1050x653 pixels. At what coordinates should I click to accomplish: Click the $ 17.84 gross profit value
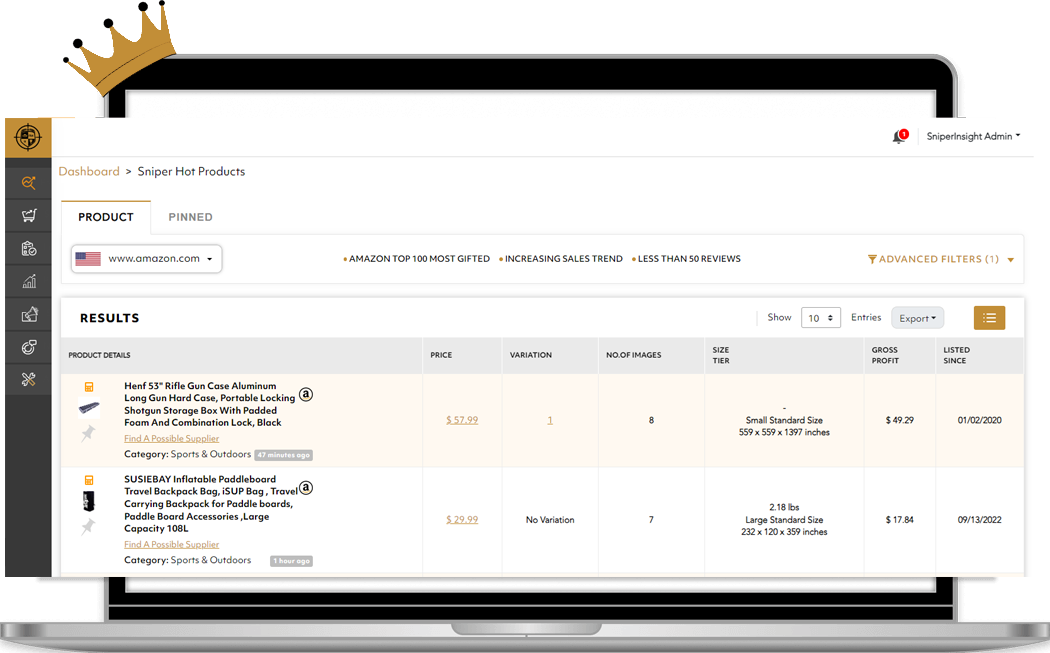coord(899,519)
